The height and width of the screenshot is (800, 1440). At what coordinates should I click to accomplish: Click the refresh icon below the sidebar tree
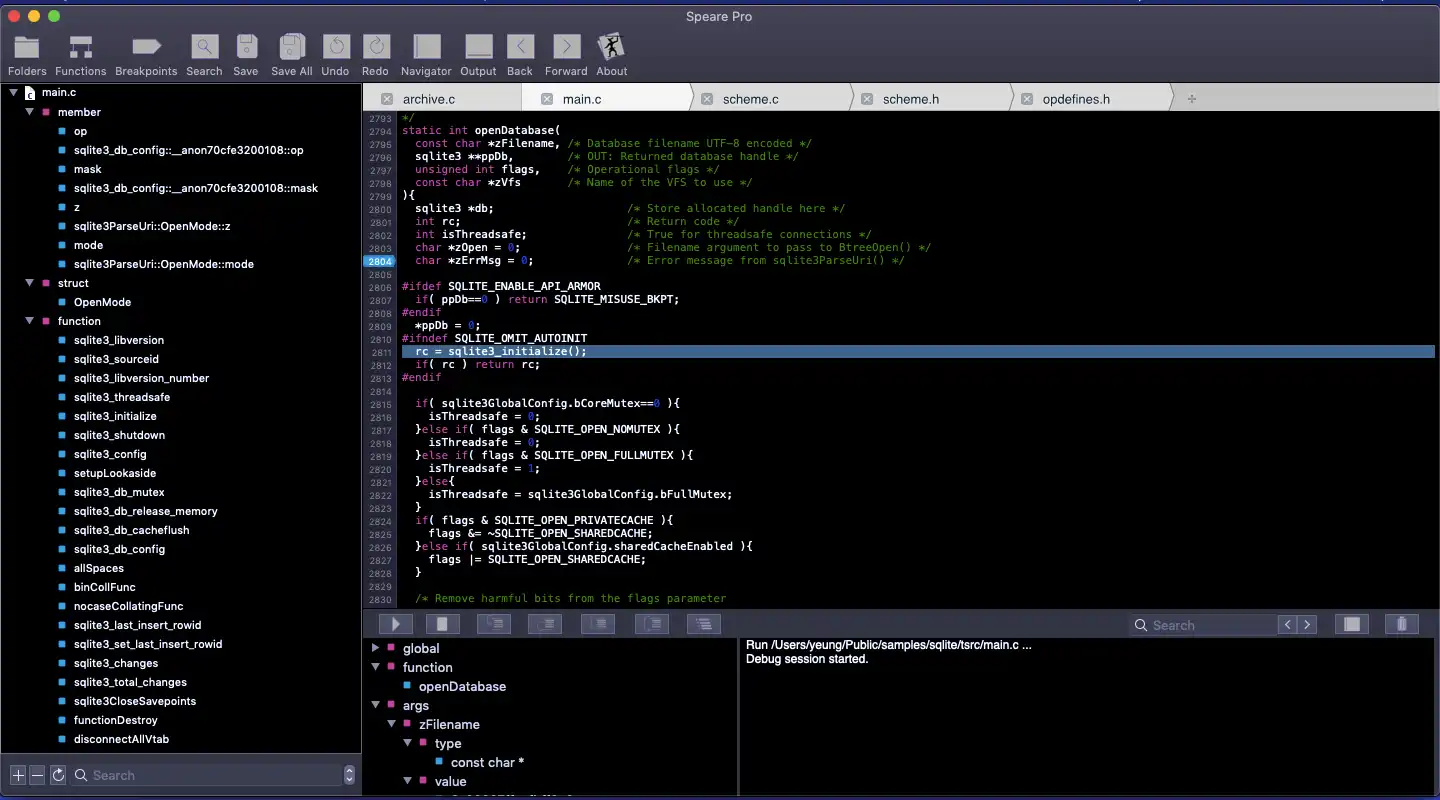(58, 775)
